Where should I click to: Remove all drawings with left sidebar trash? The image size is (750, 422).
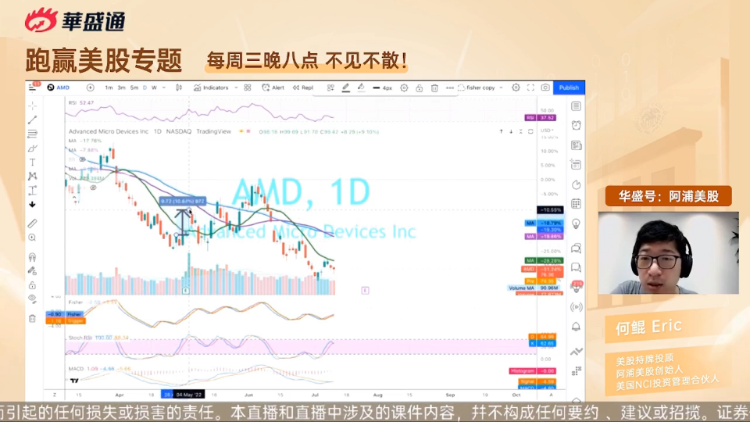pos(33,319)
